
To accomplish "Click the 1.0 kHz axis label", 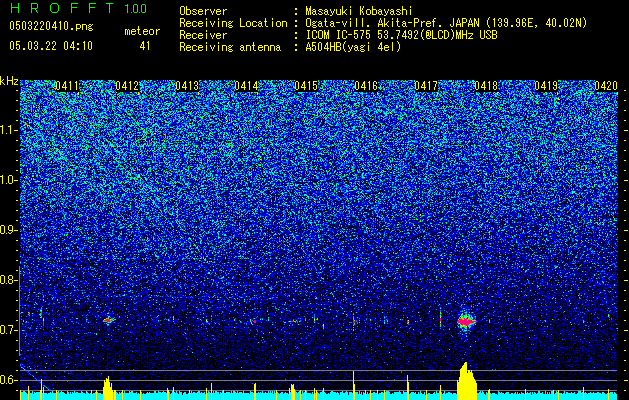I will click(x=9, y=180).
